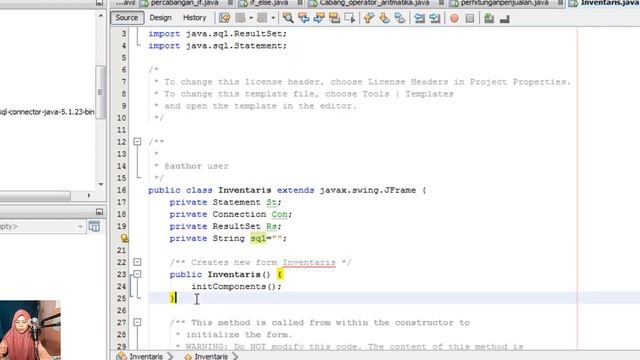Collapse Javadoc fold at line 27
Image resolution: width=640 pixels, height=360 pixels.
click(137, 322)
